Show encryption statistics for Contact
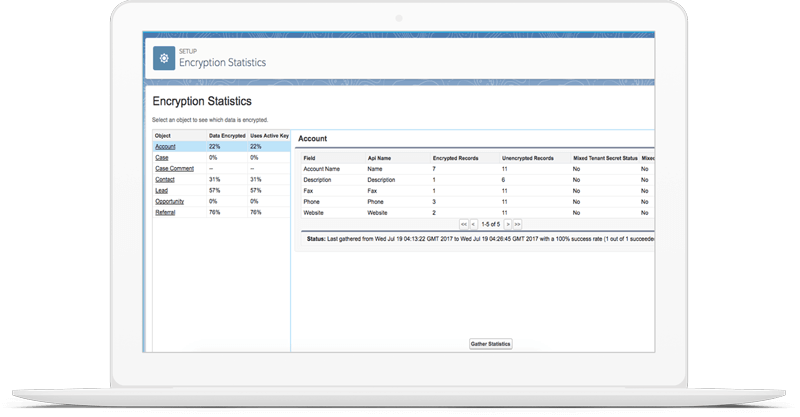 point(164,179)
